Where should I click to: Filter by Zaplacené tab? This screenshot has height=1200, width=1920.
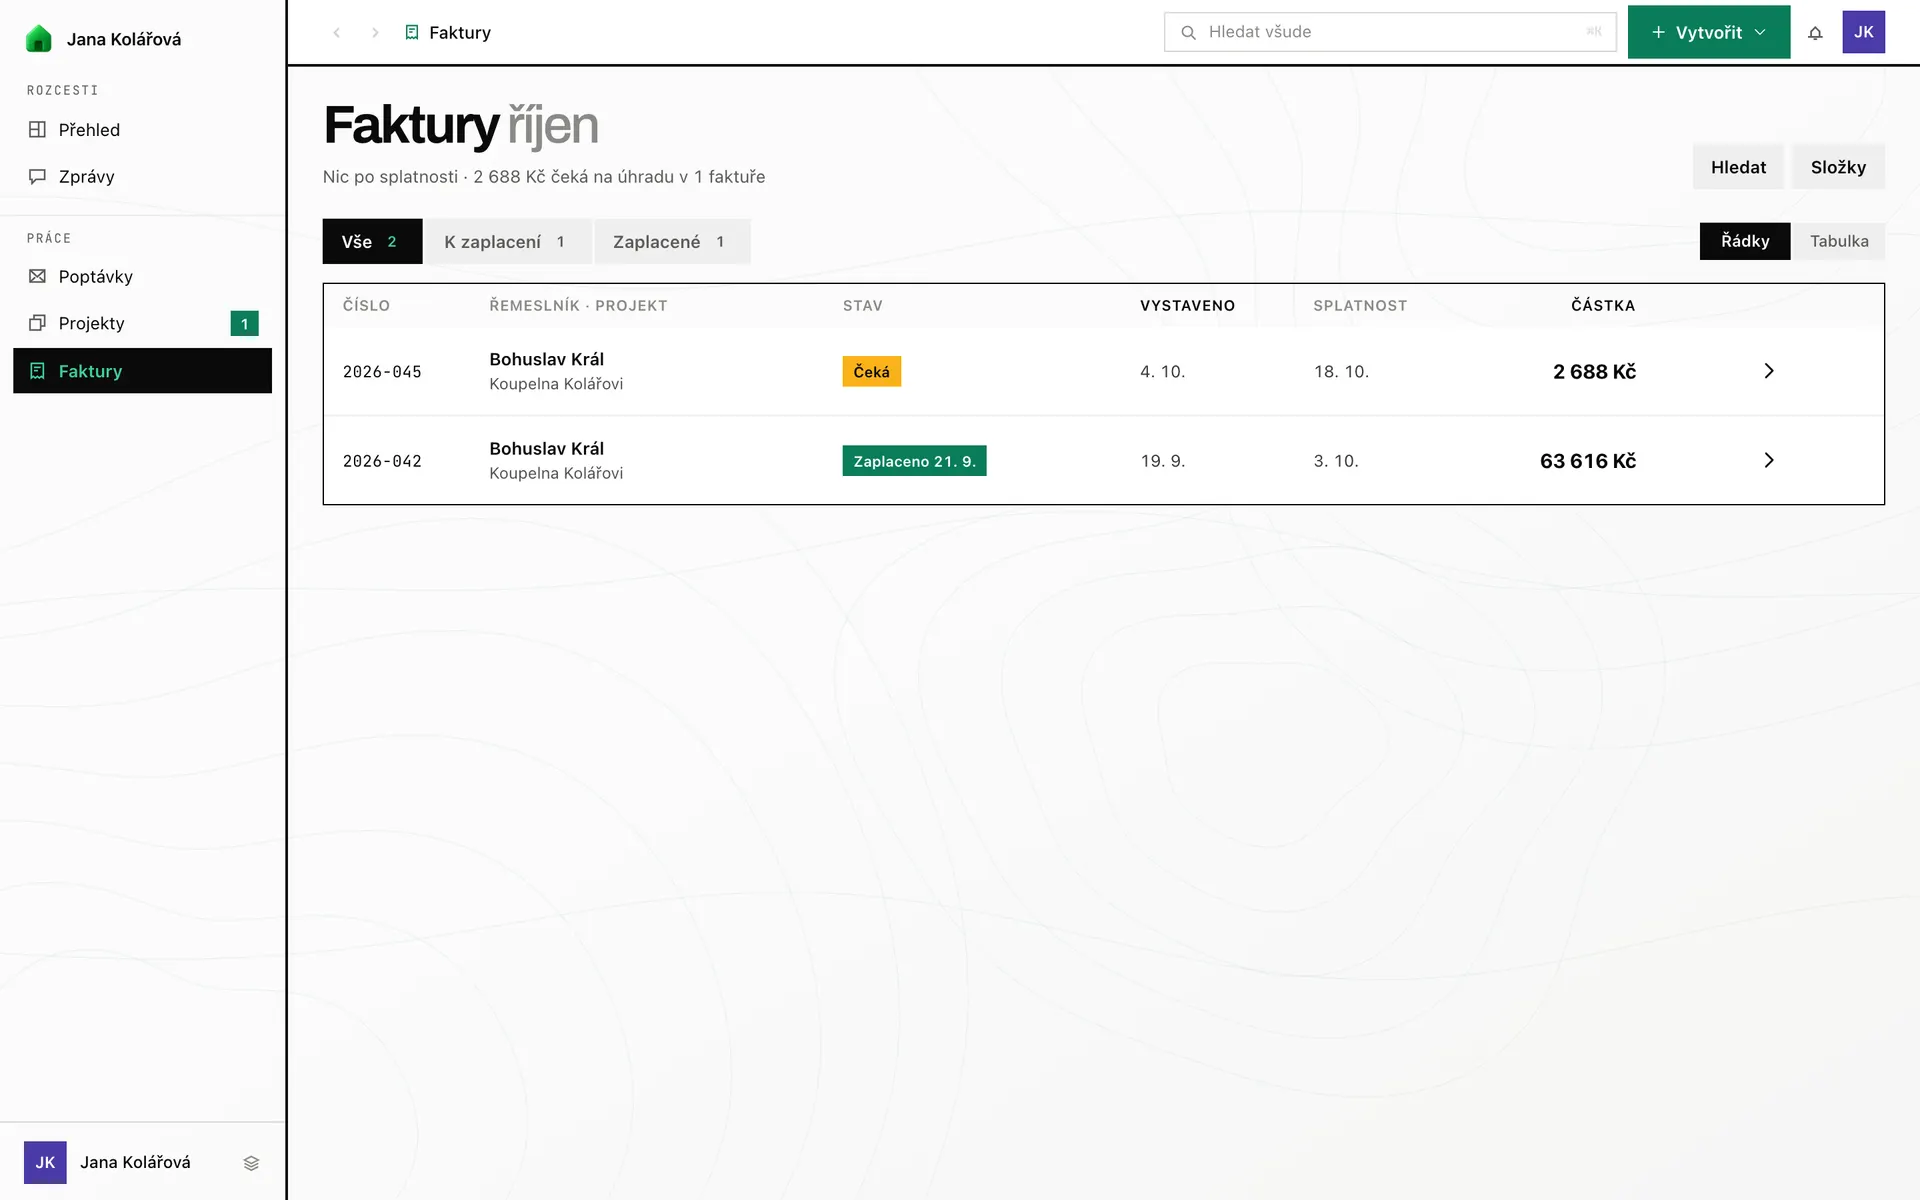point(671,241)
